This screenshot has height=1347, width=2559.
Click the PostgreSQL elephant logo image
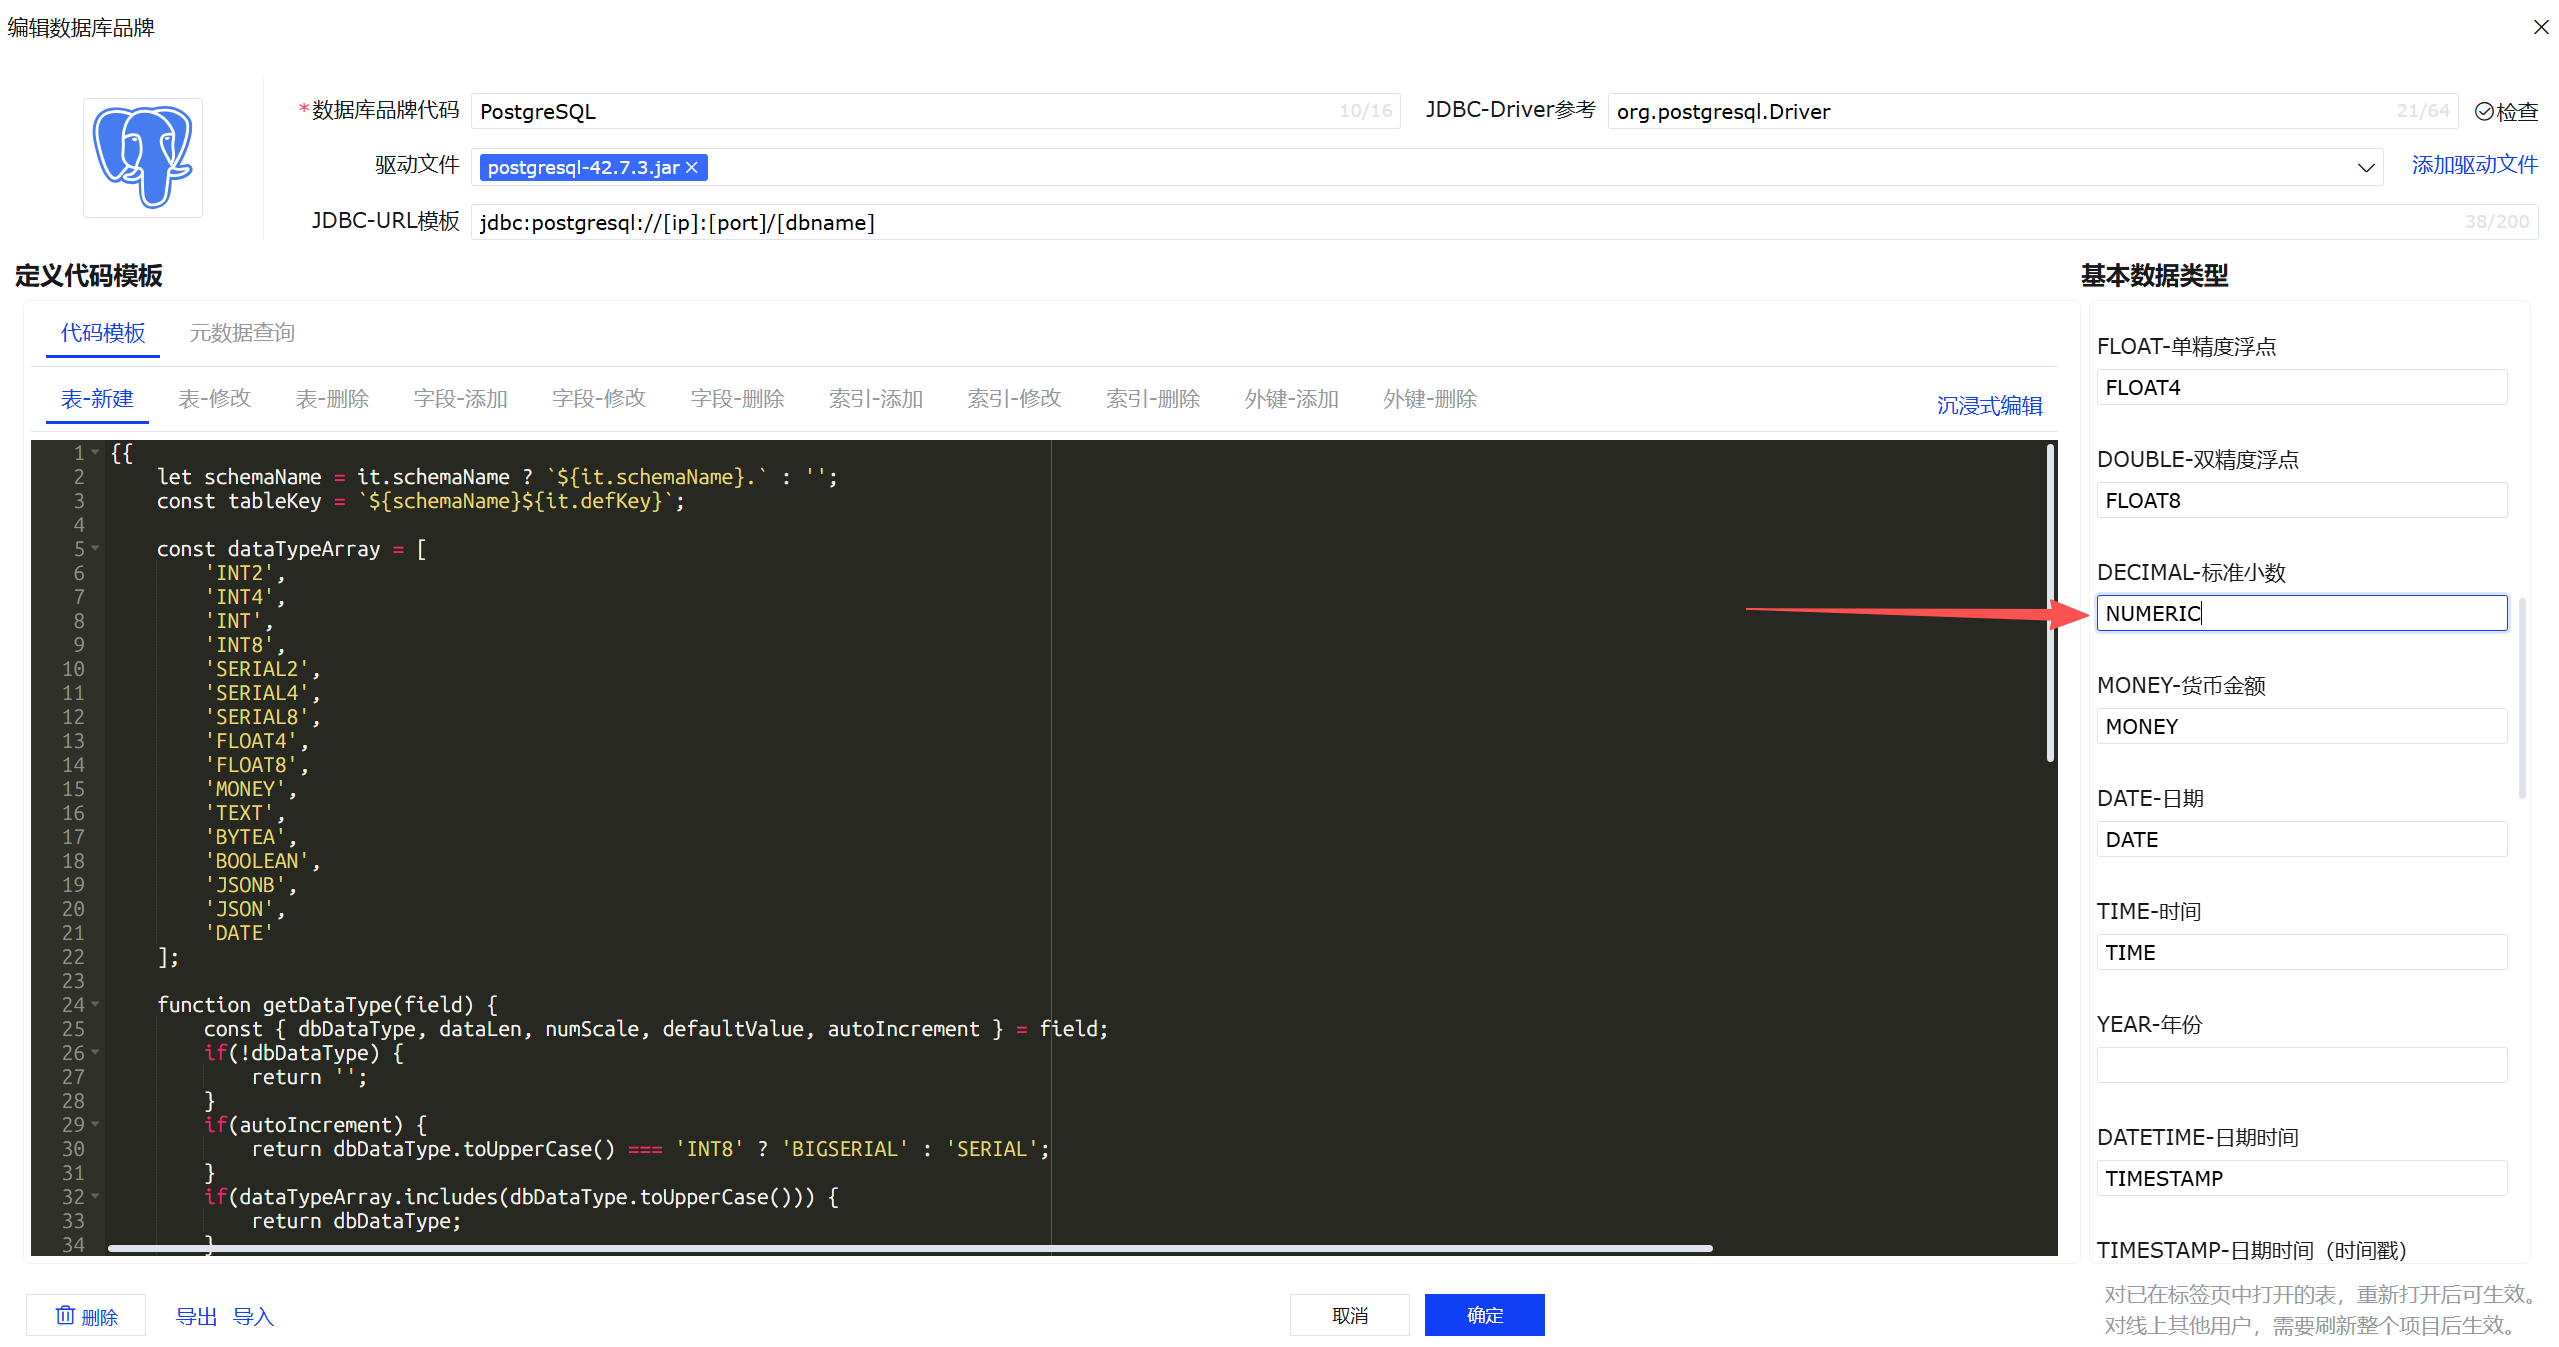coord(143,158)
